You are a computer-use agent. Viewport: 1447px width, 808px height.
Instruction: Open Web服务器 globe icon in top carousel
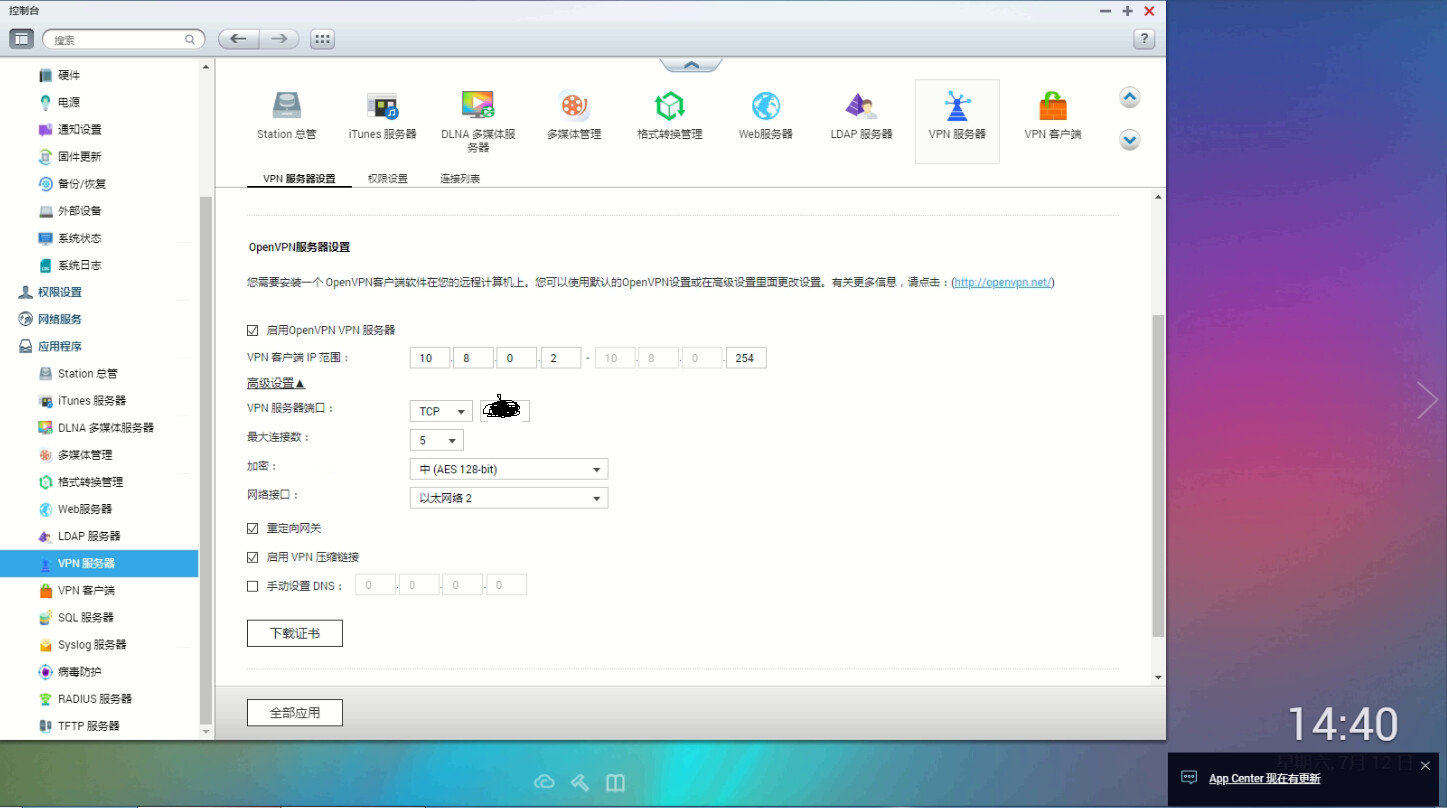coord(766,105)
